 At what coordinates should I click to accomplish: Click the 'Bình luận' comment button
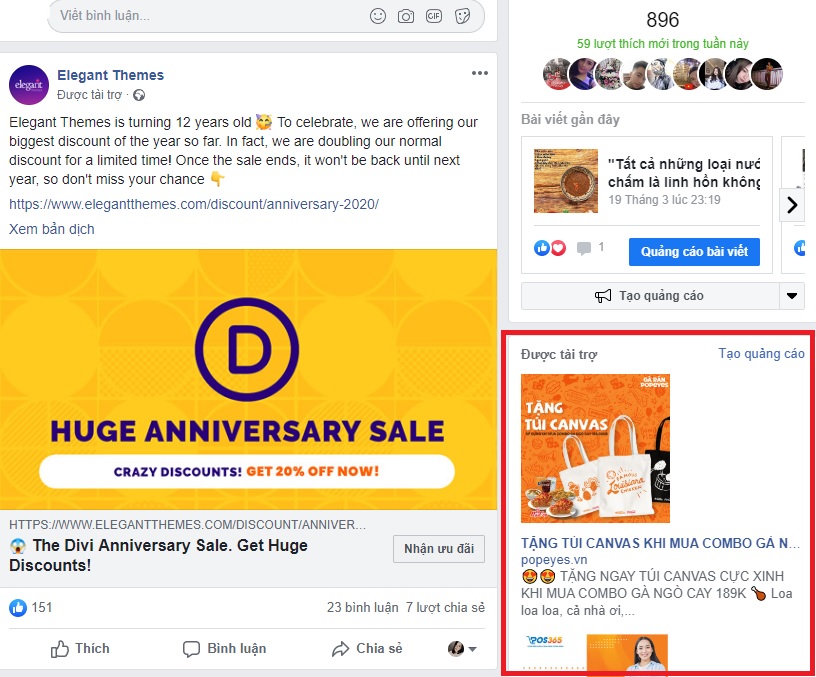(x=224, y=649)
